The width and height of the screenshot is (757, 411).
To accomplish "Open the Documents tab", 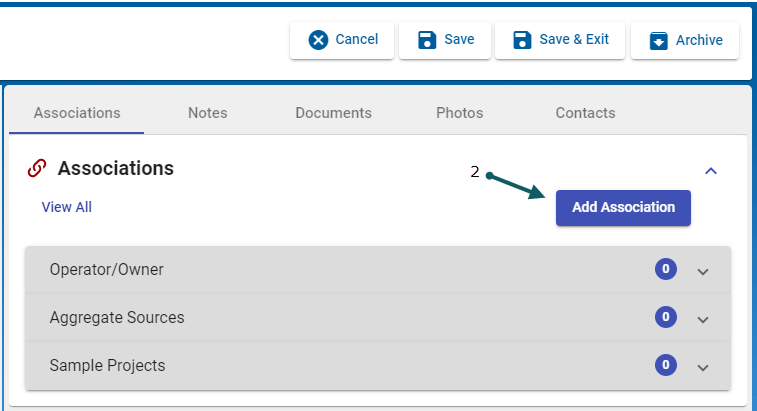I will click(333, 113).
